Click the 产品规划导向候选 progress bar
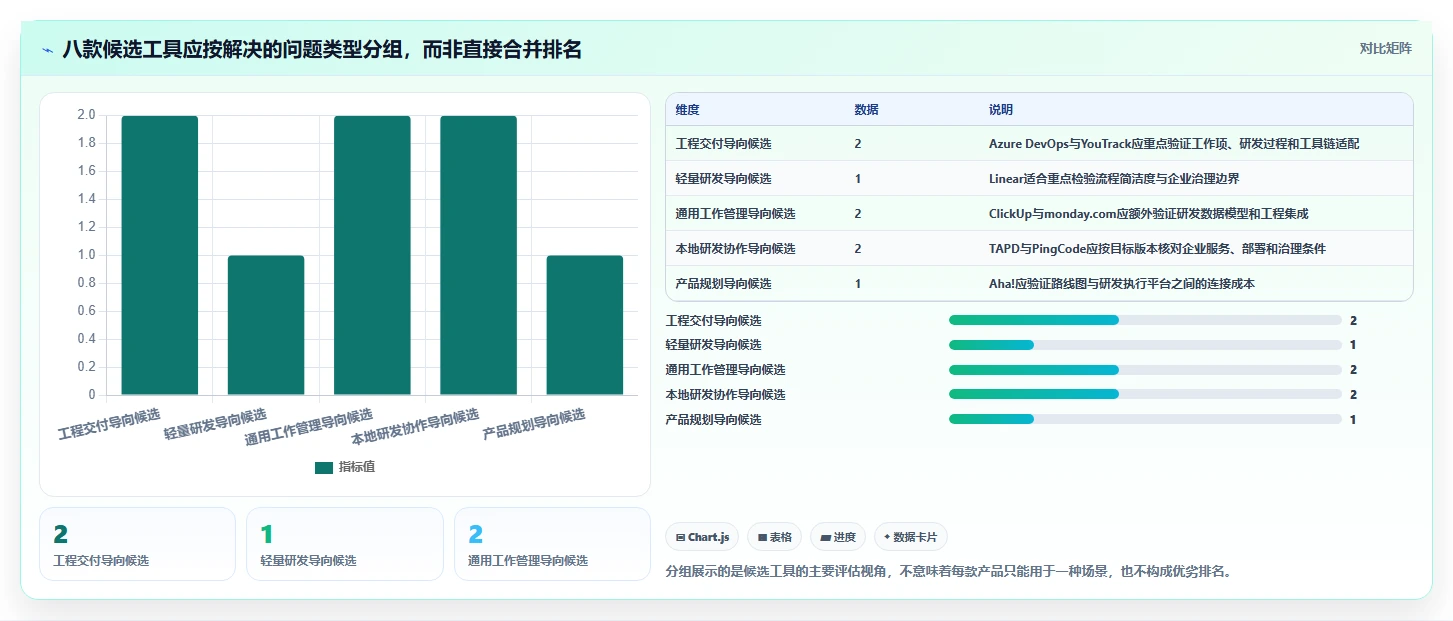 1145,419
